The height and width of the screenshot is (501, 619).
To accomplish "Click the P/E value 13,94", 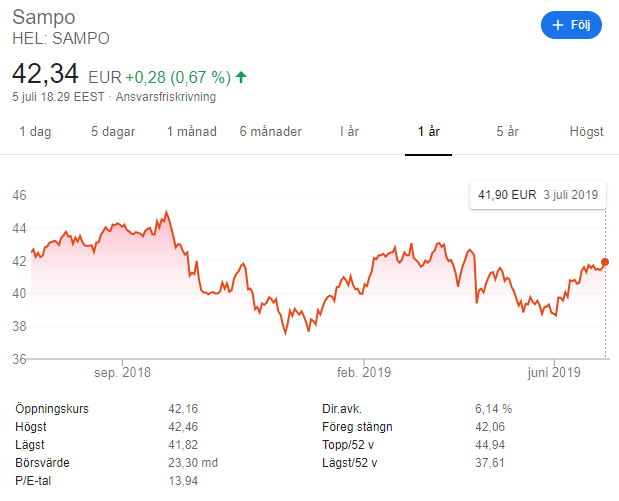I will pyautogui.click(x=183, y=481).
